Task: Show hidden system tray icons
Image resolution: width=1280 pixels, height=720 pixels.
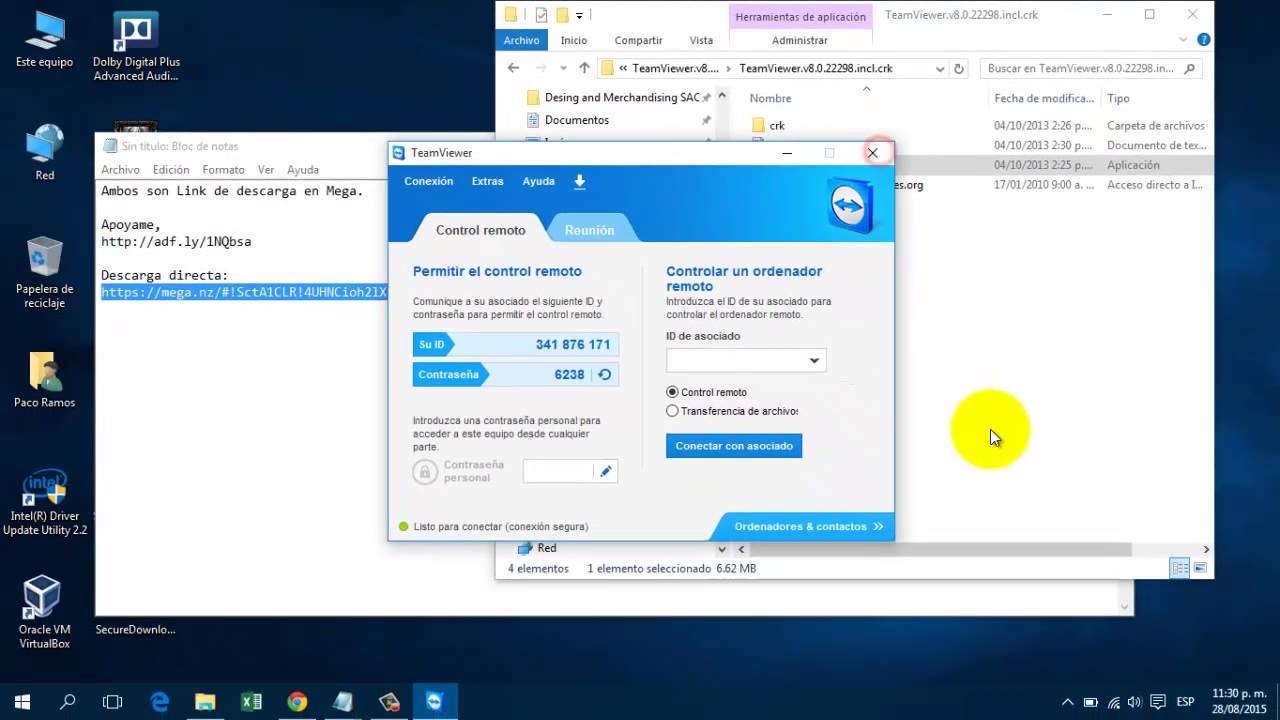Action: pos(1068,702)
